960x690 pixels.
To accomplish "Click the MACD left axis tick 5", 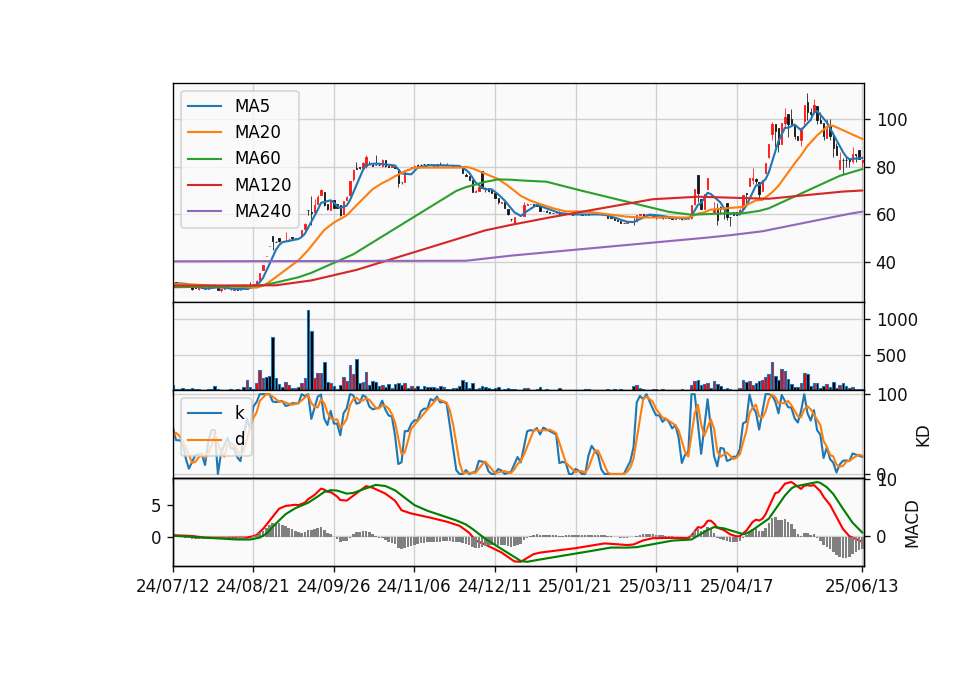I will tap(156, 506).
